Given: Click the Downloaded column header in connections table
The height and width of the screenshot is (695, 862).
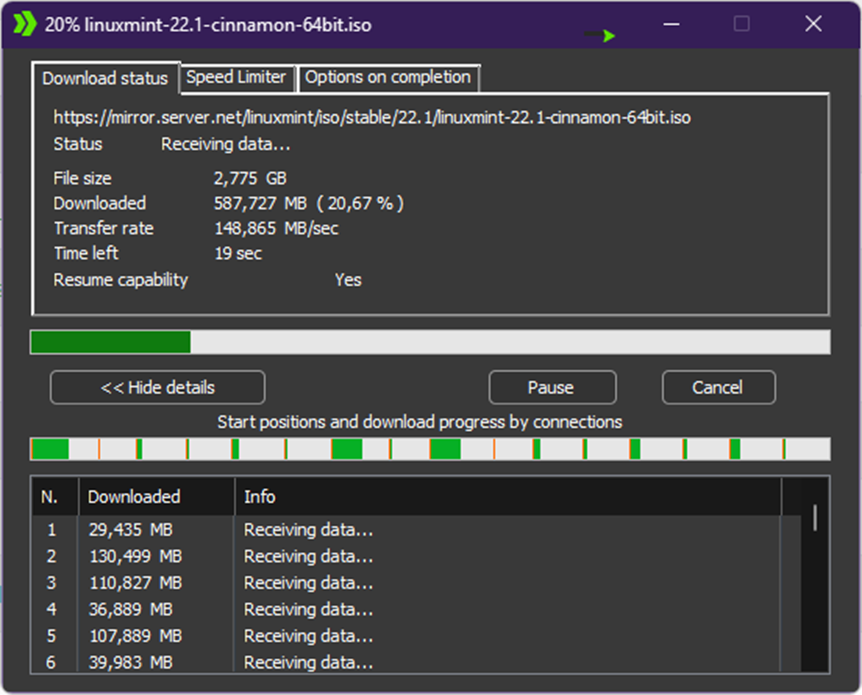Looking at the screenshot, I should click(157, 497).
